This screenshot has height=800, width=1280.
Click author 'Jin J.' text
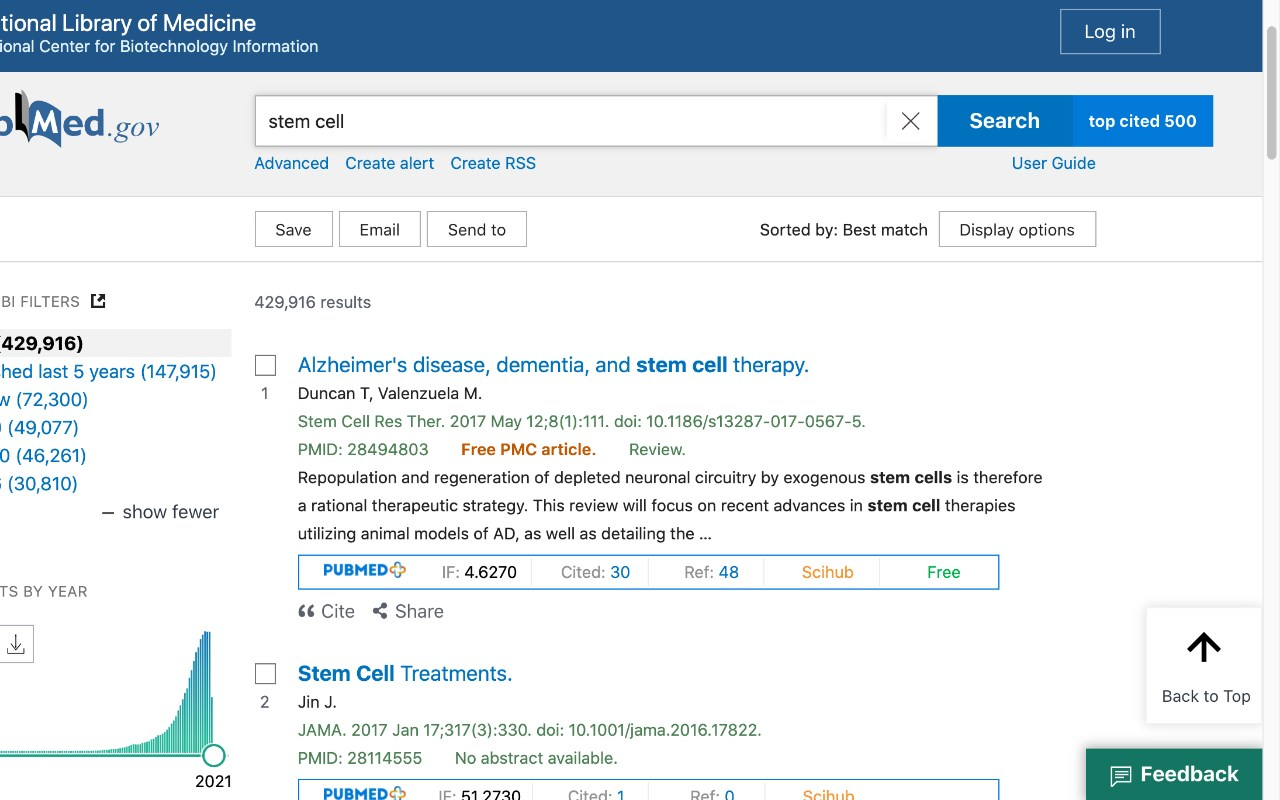317,702
